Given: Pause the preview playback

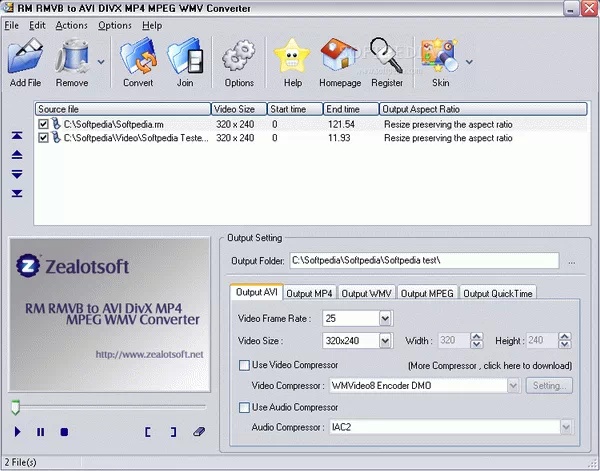Looking at the screenshot, I should tap(41, 432).
